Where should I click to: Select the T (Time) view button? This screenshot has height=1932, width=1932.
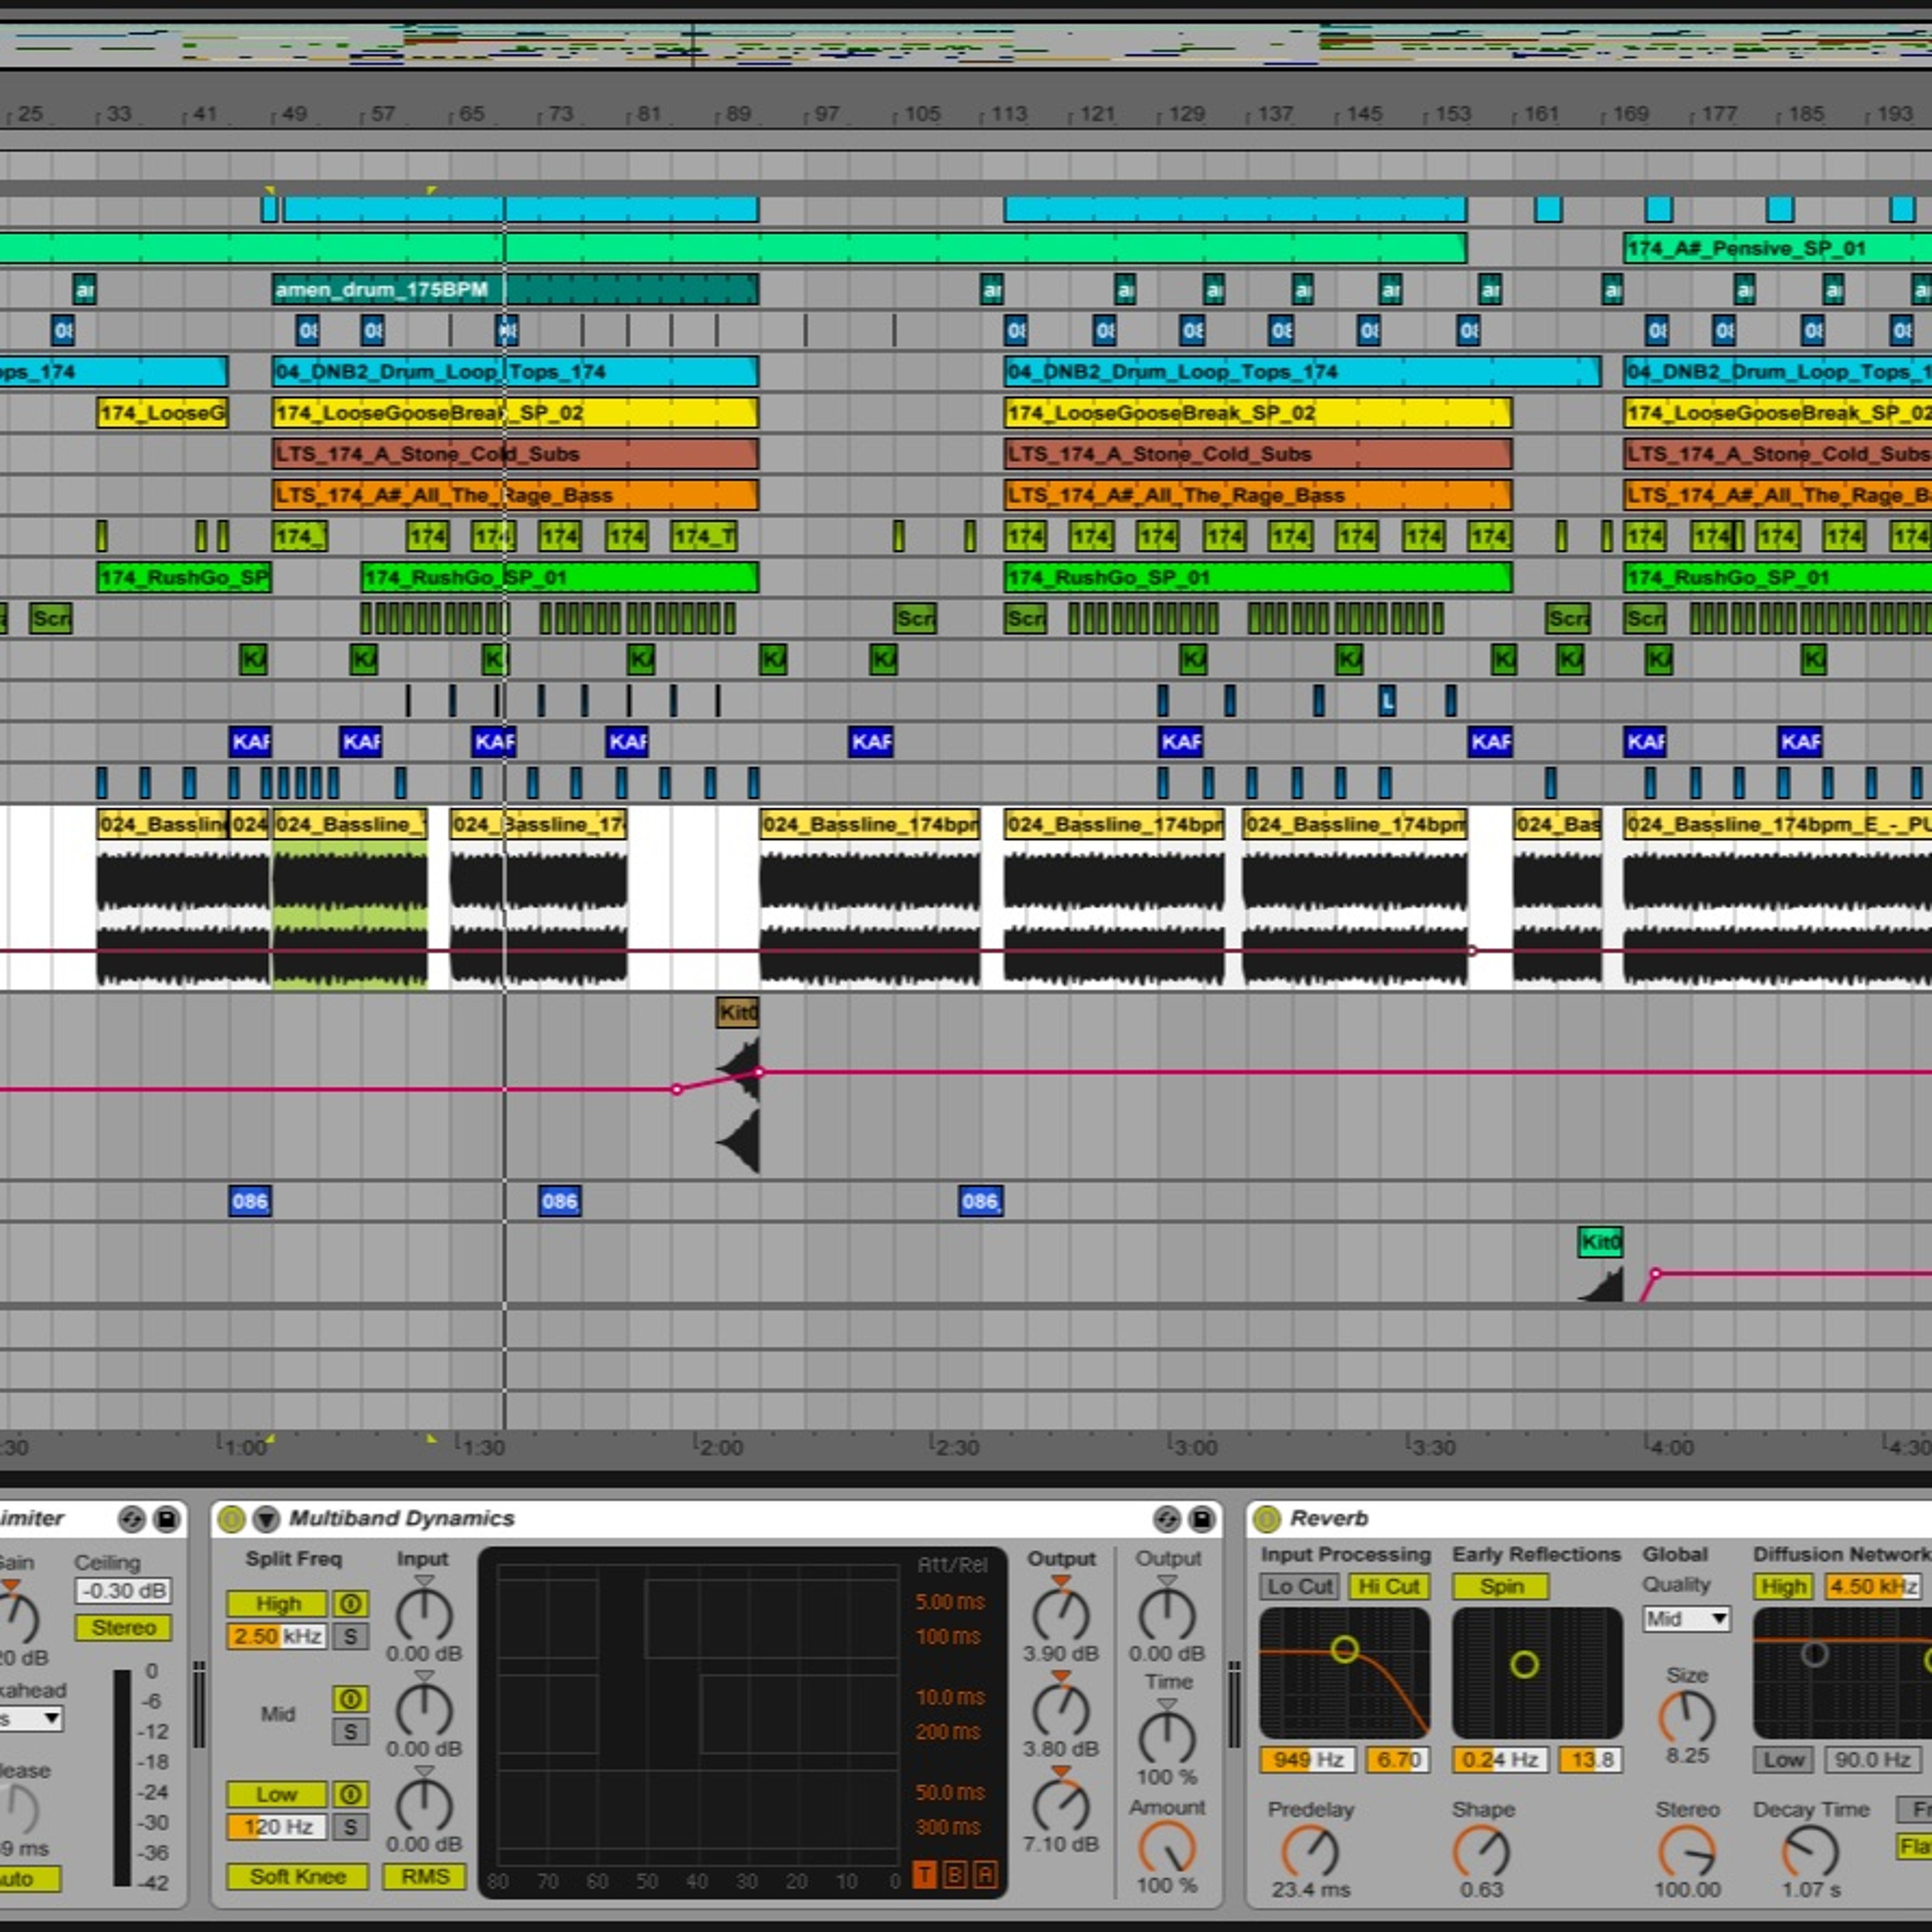(x=924, y=1874)
